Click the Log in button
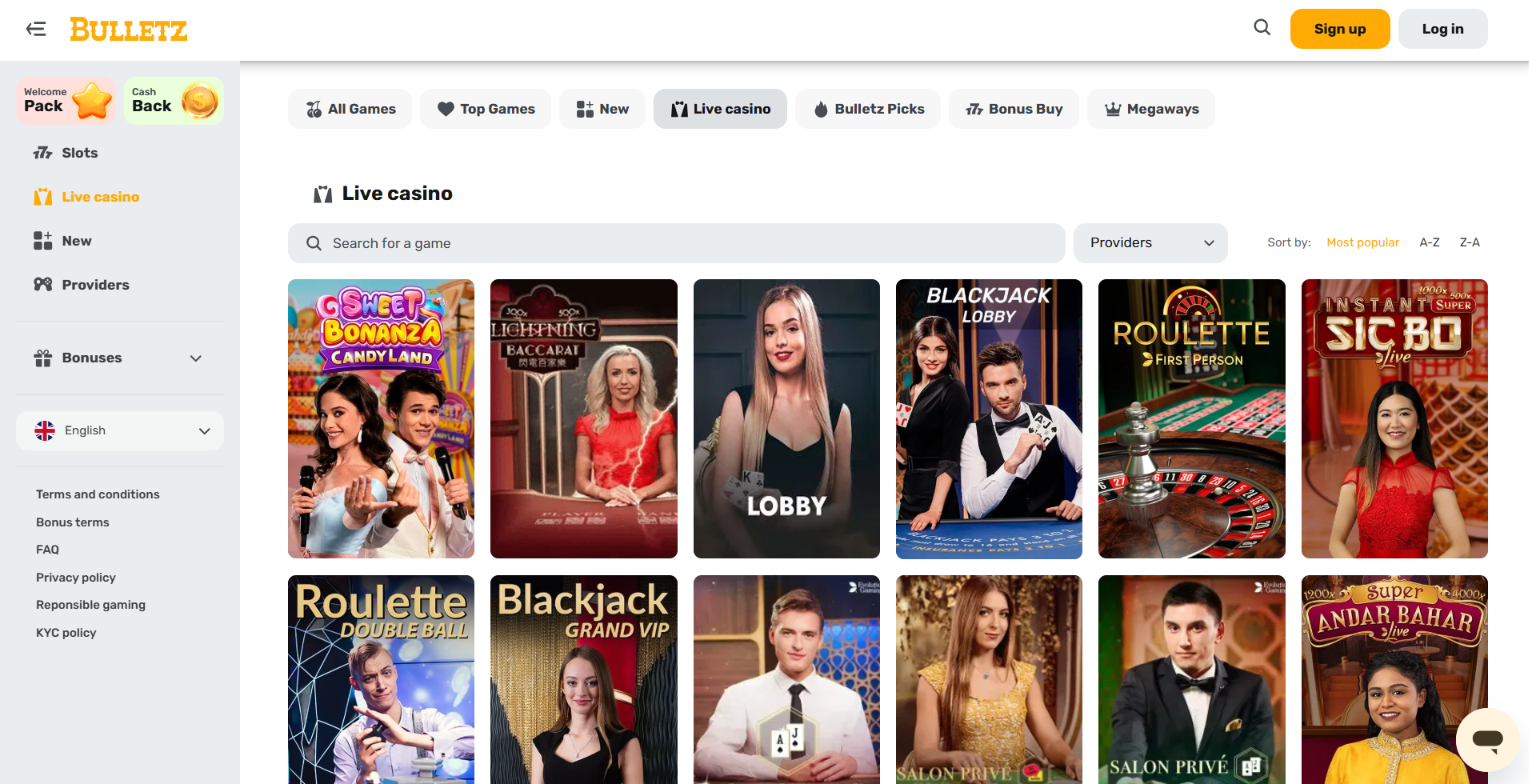 click(1443, 29)
